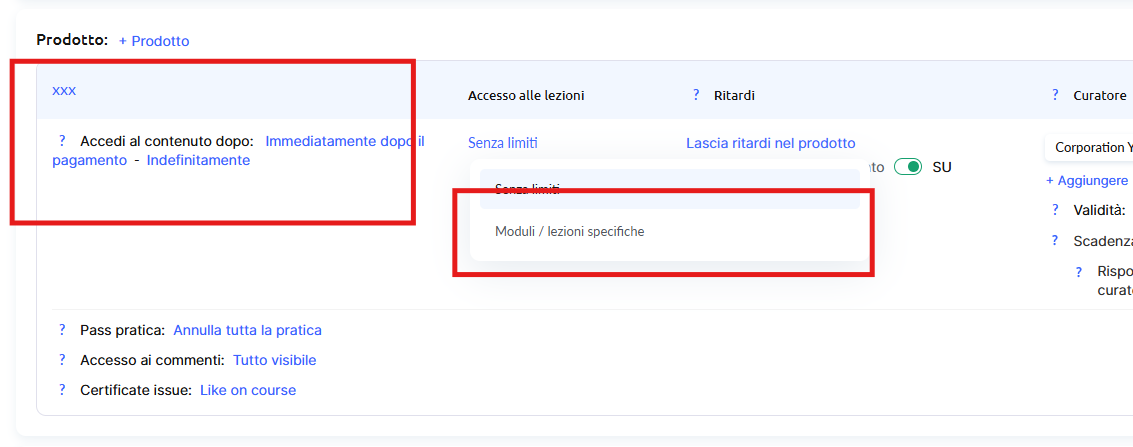Change Pass pratica value Annulla tutta la pratica
Viewport: 1133px width, 447px height.
[x=247, y=330]
